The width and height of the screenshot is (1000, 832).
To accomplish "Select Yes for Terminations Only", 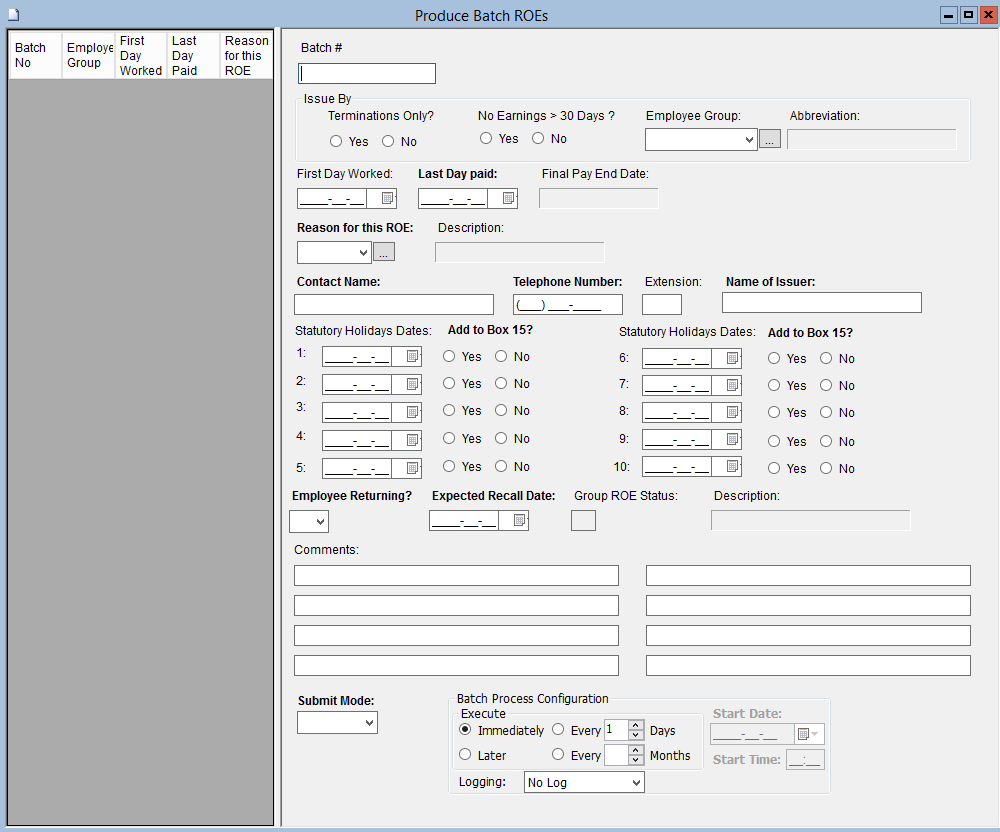I will click(x=336, y=142).
